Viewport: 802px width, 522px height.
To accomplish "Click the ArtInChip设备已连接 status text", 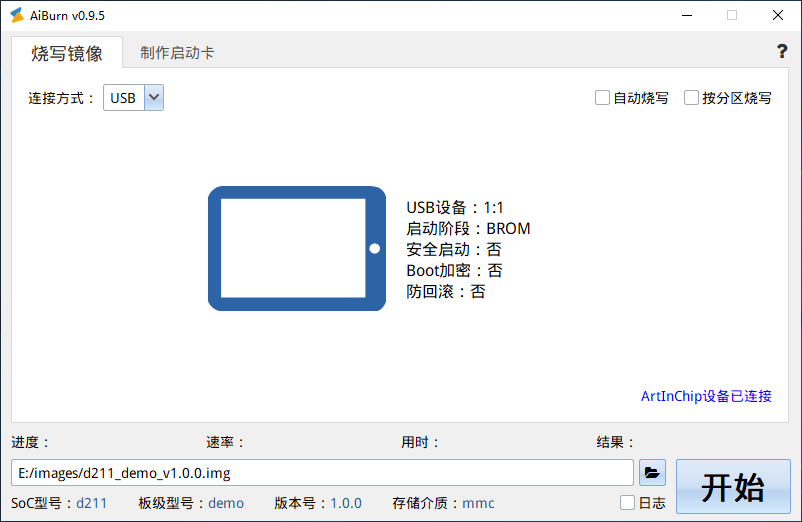I will 706,396.
